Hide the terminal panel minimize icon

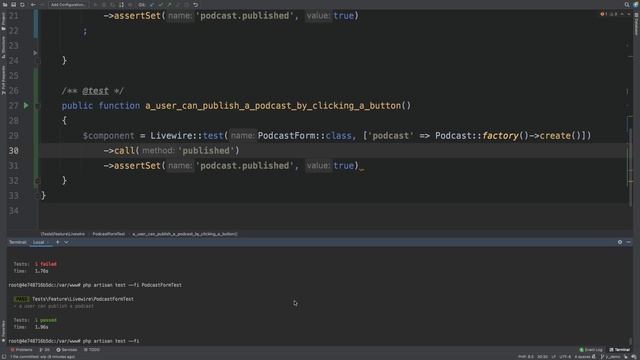point(629,242)
